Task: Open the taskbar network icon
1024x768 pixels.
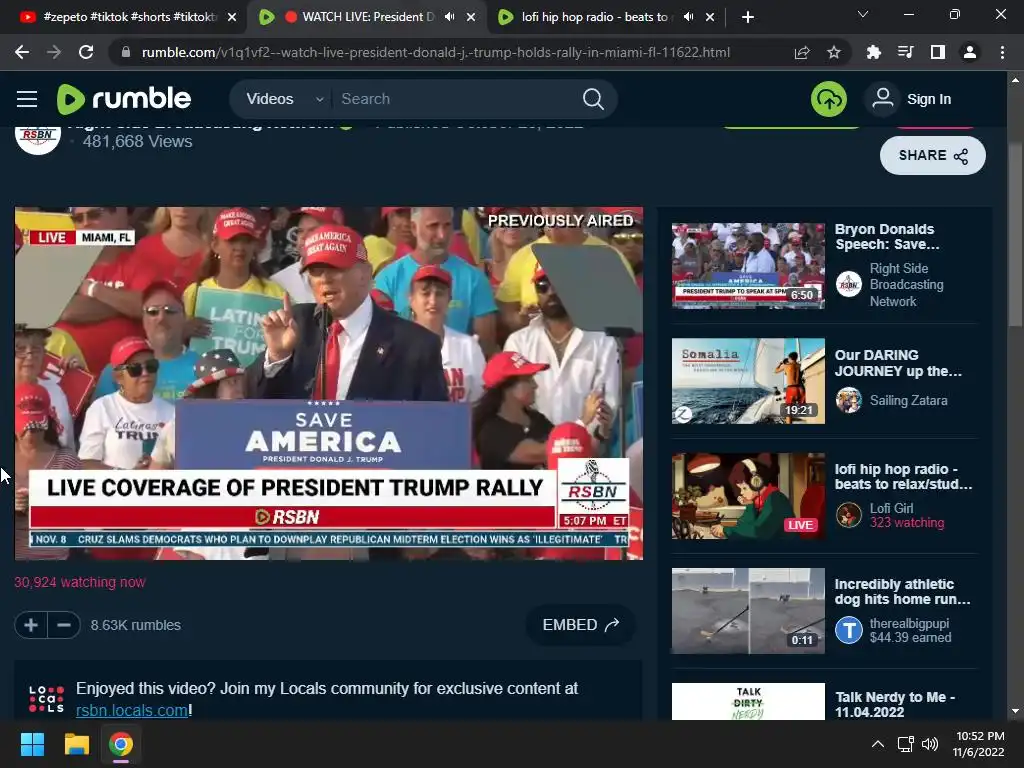Action: tap(905, 744)
